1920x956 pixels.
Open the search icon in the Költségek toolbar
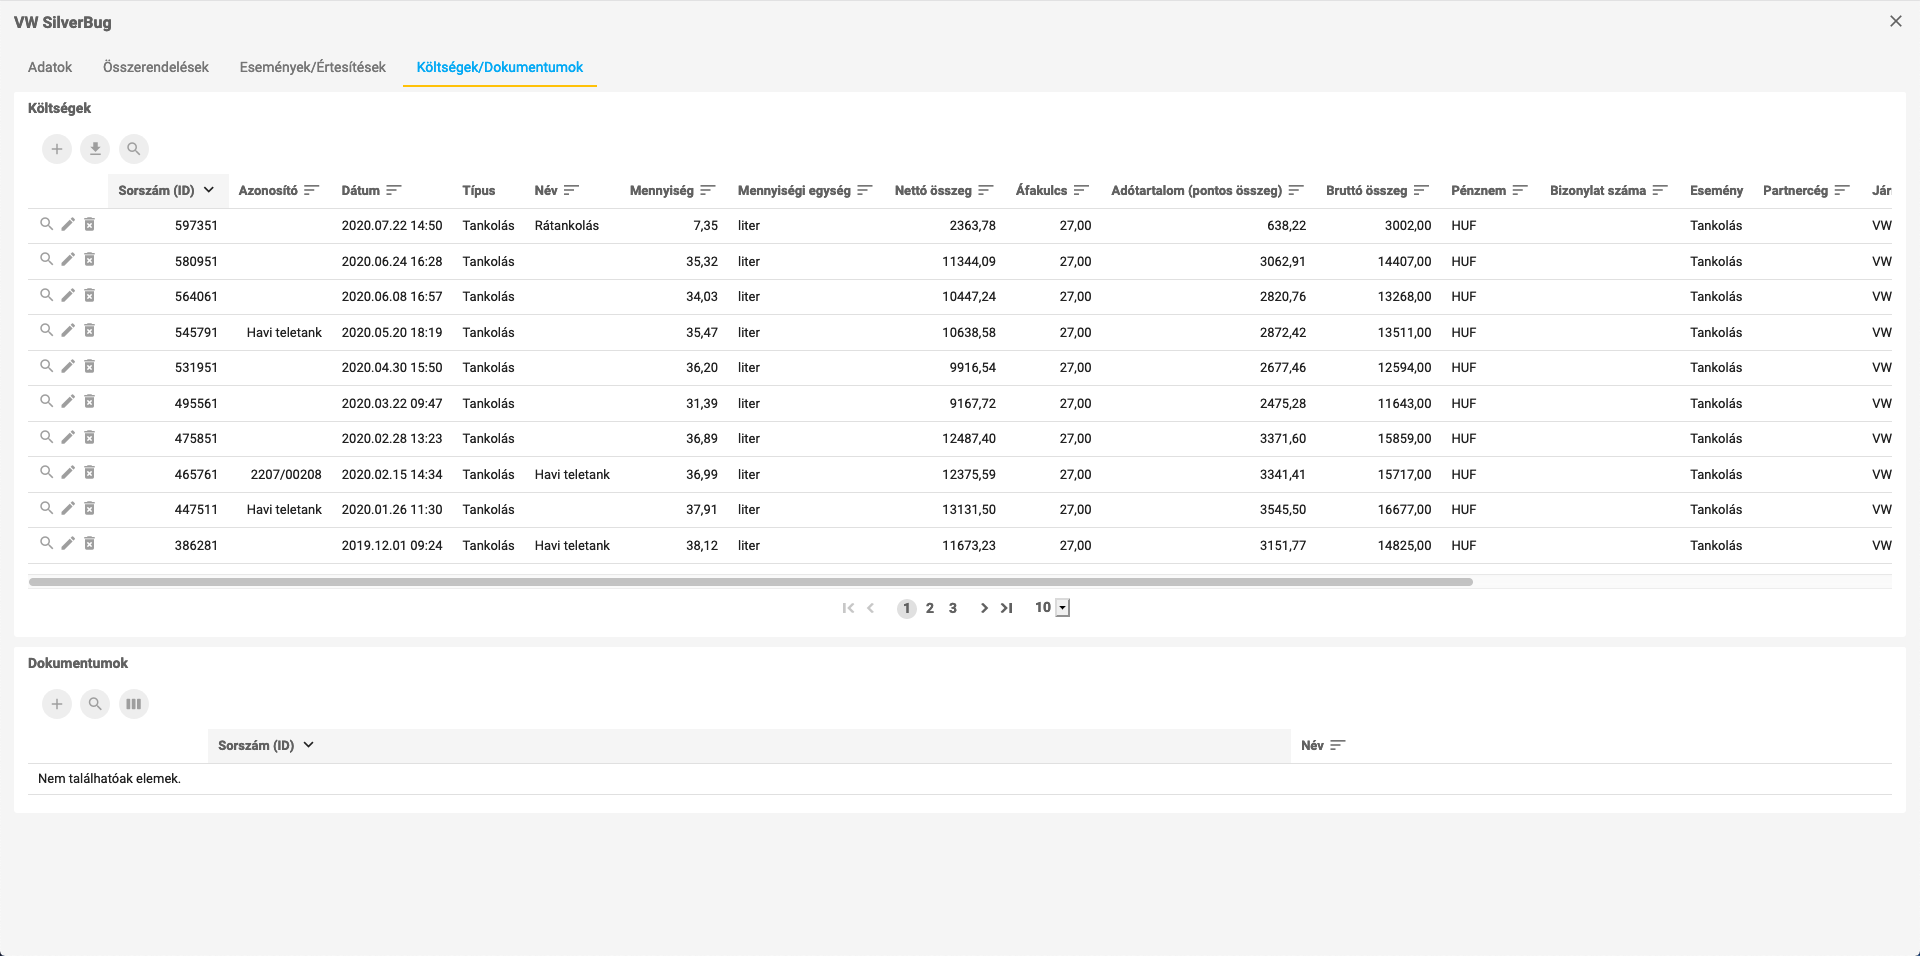pyautogui.click(x=133, y=149)
